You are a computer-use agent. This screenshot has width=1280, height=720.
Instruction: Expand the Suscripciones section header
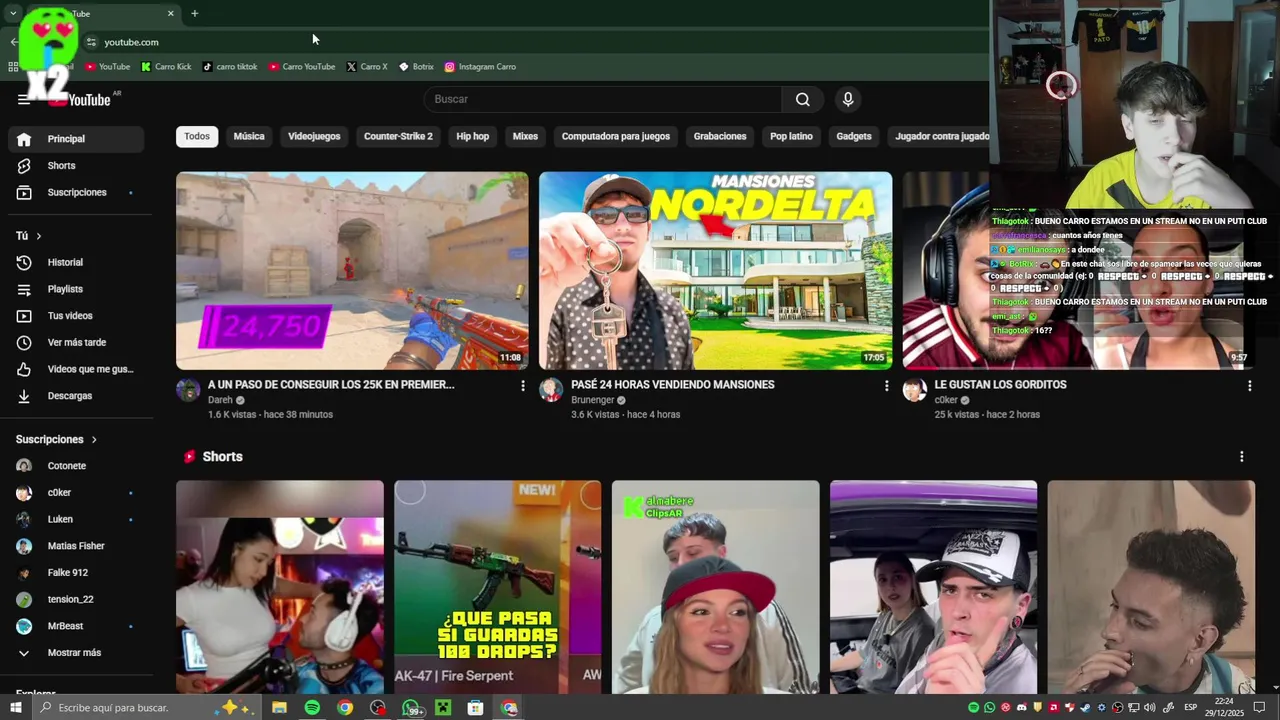click(x=57, y=439)
